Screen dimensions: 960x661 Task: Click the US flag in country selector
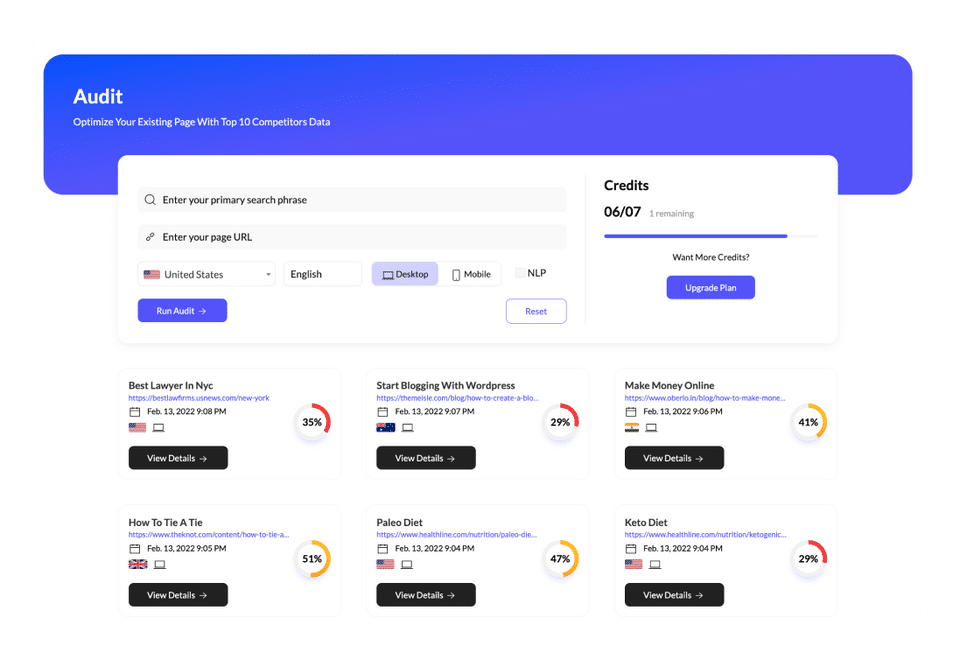(x=152, y=274)
